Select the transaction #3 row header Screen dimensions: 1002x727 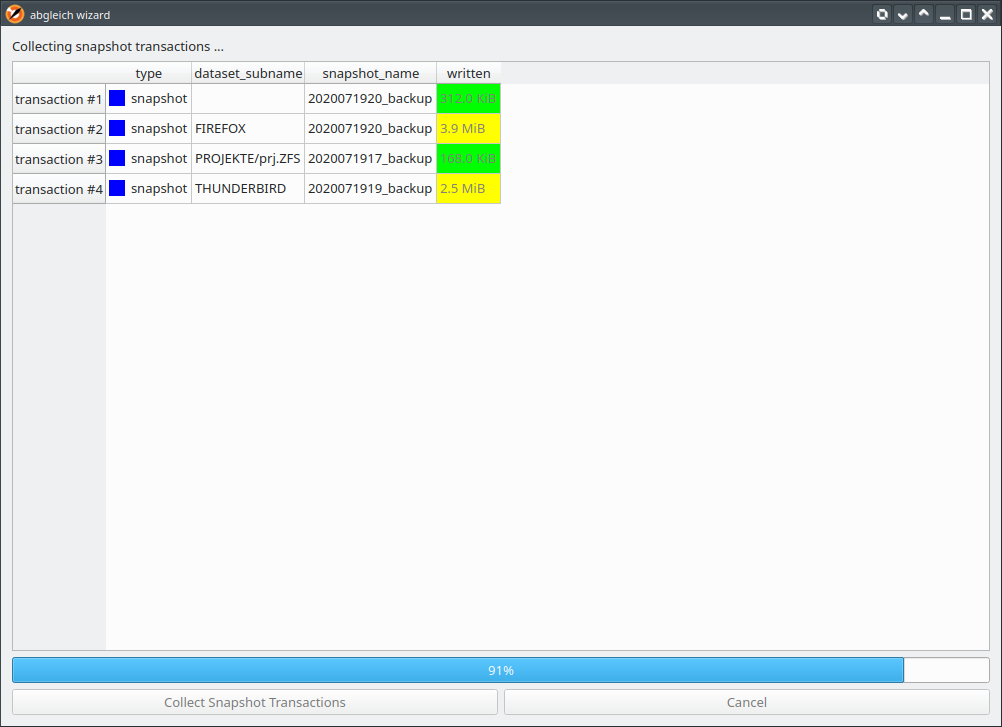59,159
